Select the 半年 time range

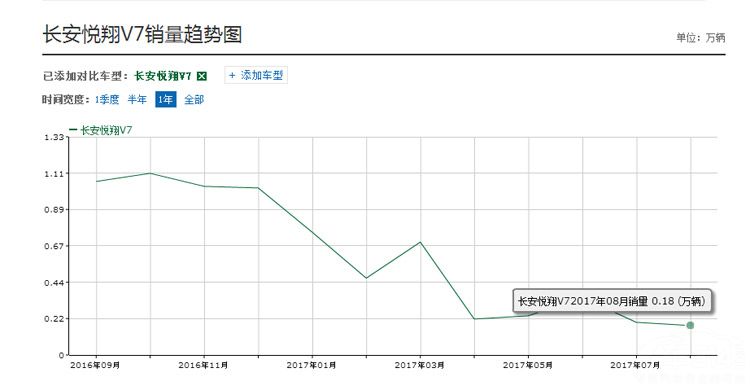(x=137, y=100)
